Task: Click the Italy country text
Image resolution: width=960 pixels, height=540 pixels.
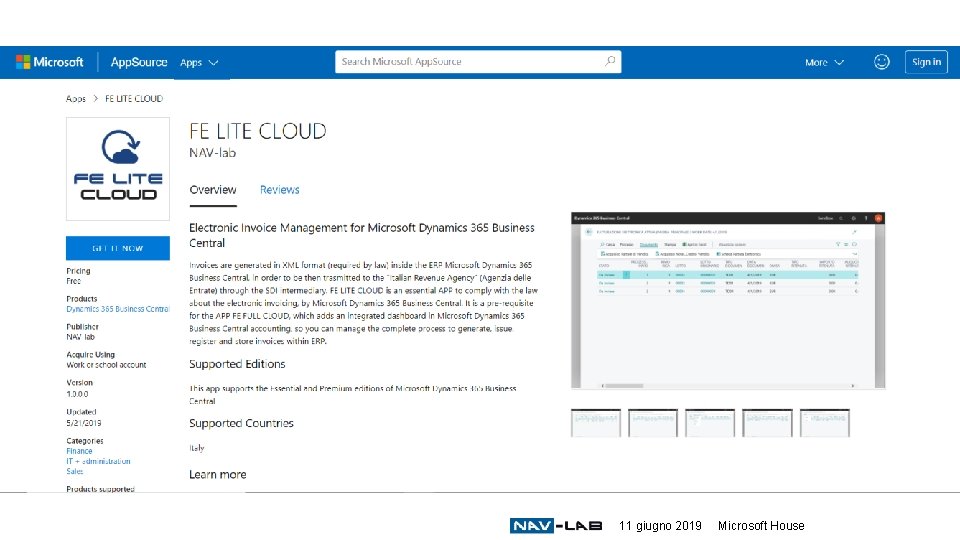Action: (x=197, y=448)
